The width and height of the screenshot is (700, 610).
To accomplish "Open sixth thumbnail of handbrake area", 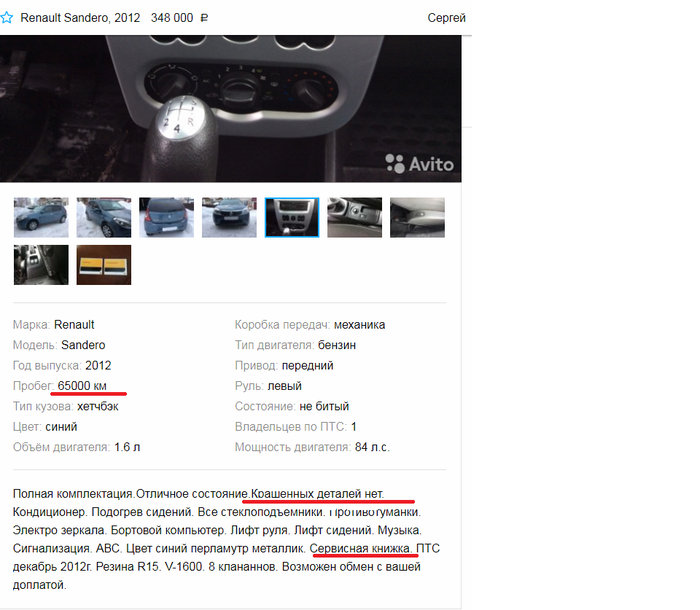I will [x=355, y=217].
